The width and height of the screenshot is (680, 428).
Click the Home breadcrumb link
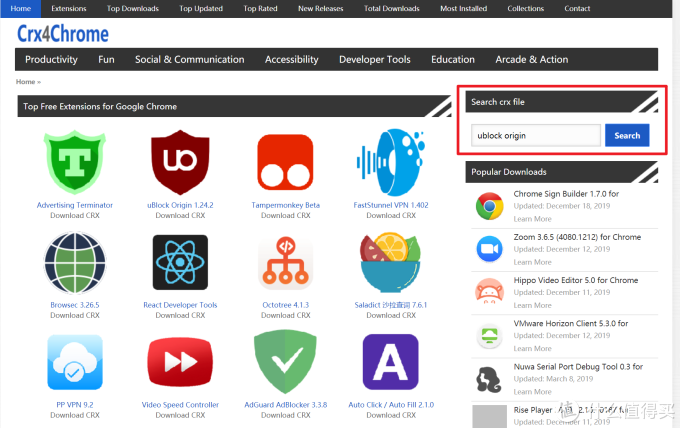coord(26,82)
